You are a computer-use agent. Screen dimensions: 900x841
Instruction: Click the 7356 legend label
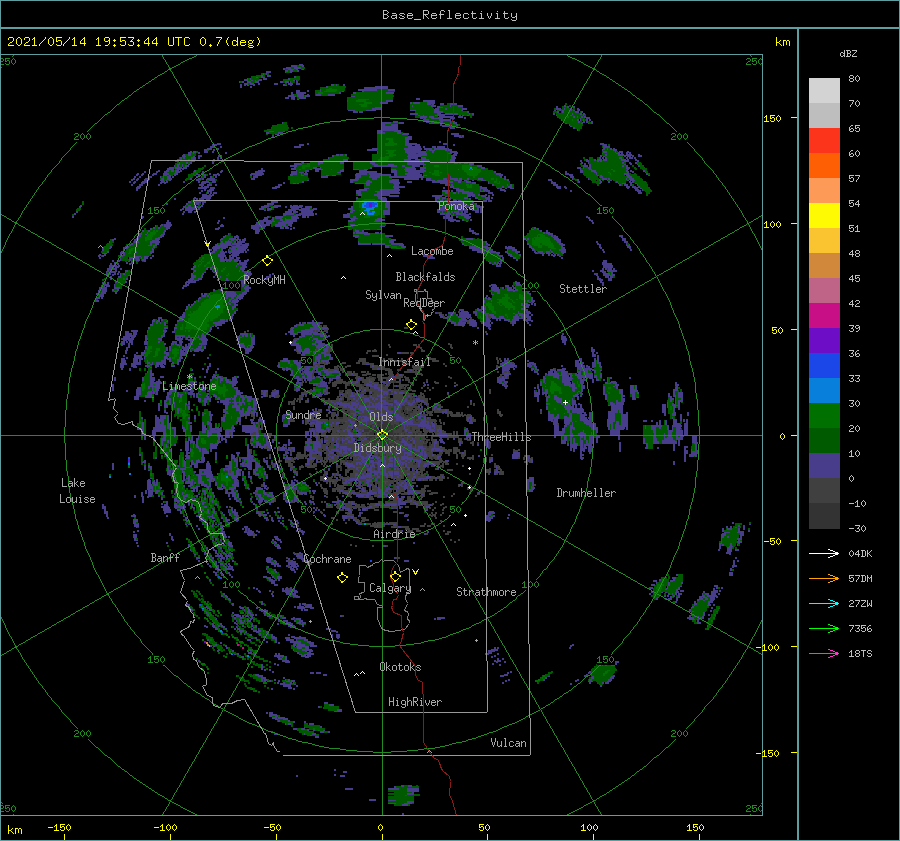coord(860,629)
